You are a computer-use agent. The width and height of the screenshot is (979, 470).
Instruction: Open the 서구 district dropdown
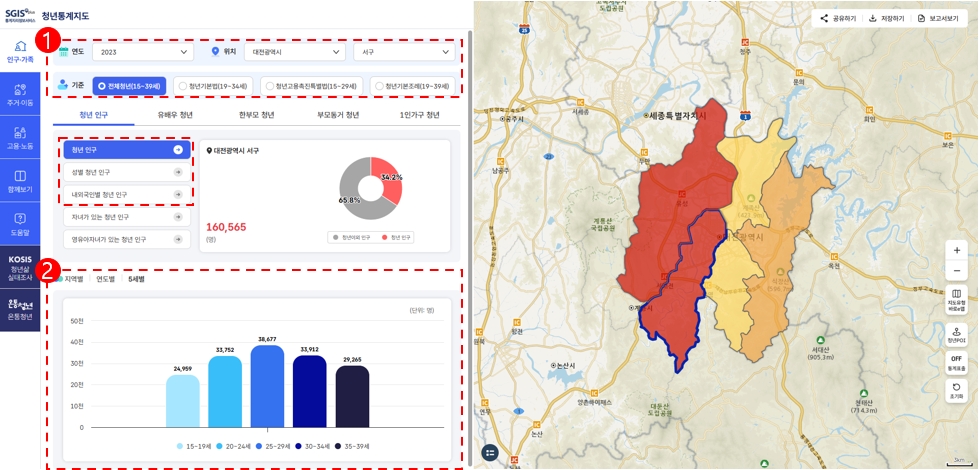(404, 52)
